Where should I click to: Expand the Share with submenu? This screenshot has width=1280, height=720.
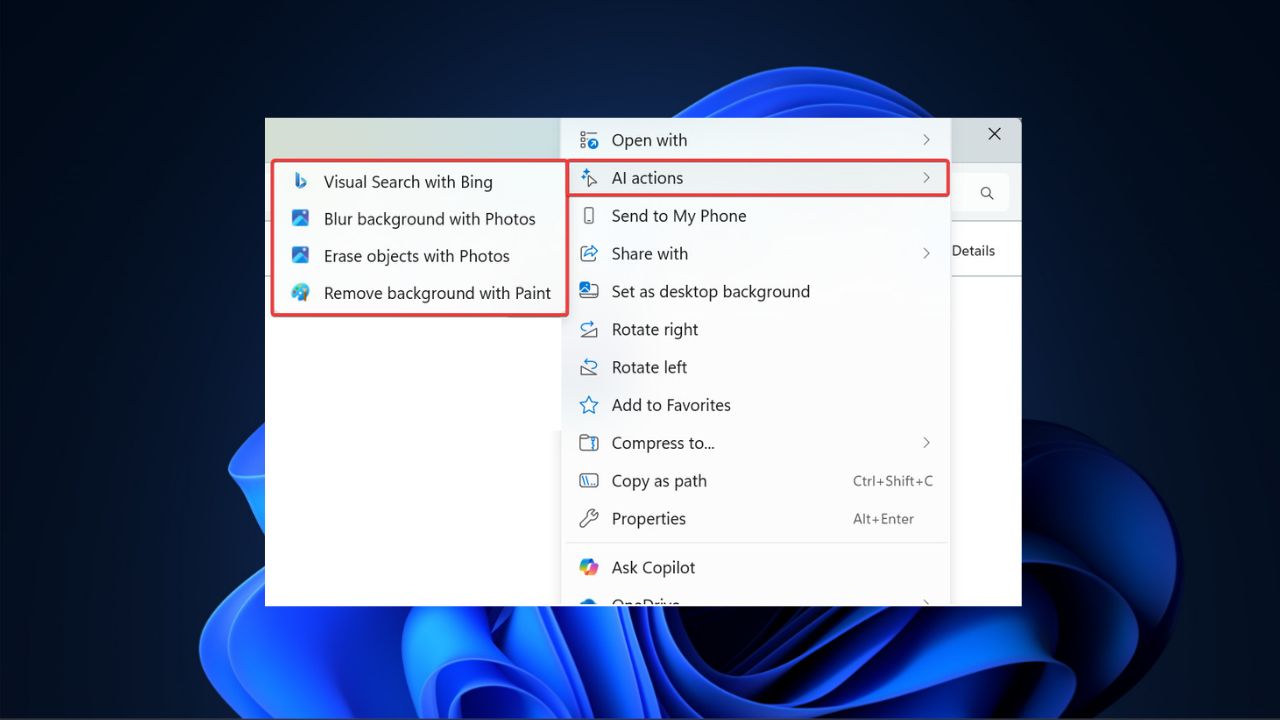pos(925,254)
